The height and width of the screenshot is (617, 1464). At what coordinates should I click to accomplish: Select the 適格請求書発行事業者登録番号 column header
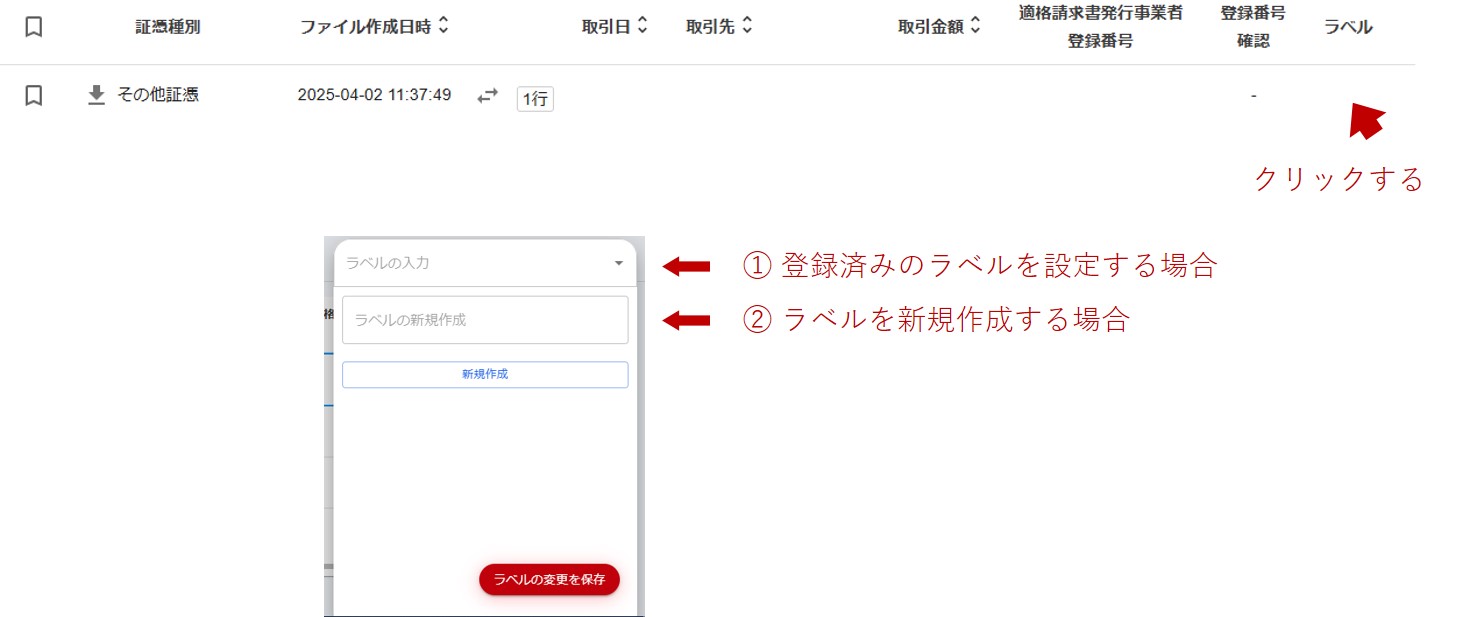1100,27
